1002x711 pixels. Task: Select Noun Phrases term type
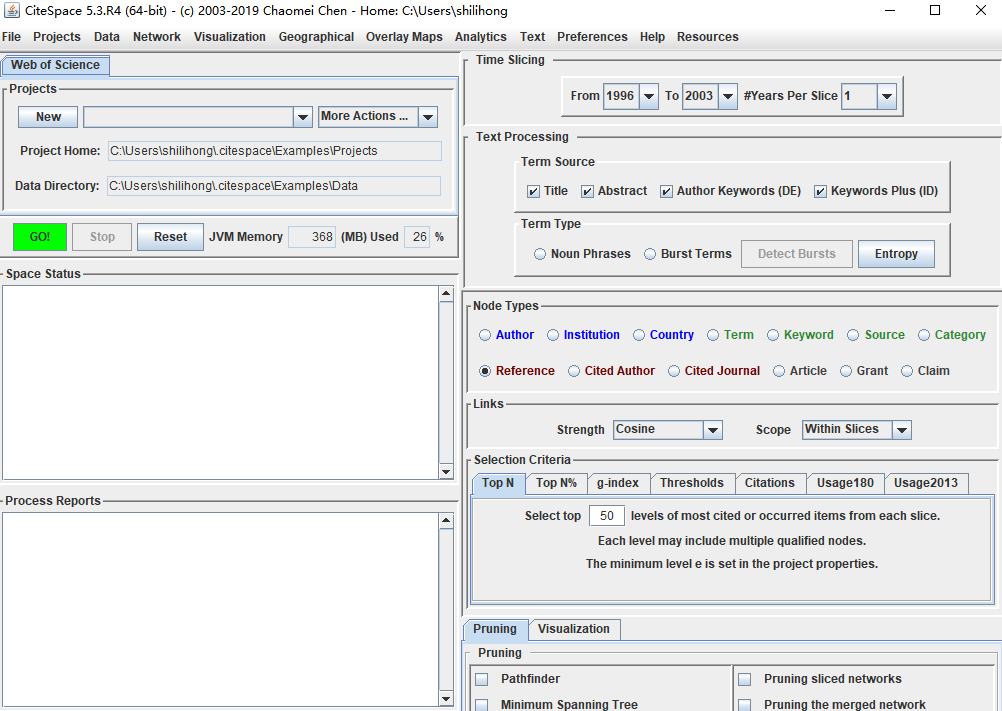pyautogui.click(x=540, y=254)
